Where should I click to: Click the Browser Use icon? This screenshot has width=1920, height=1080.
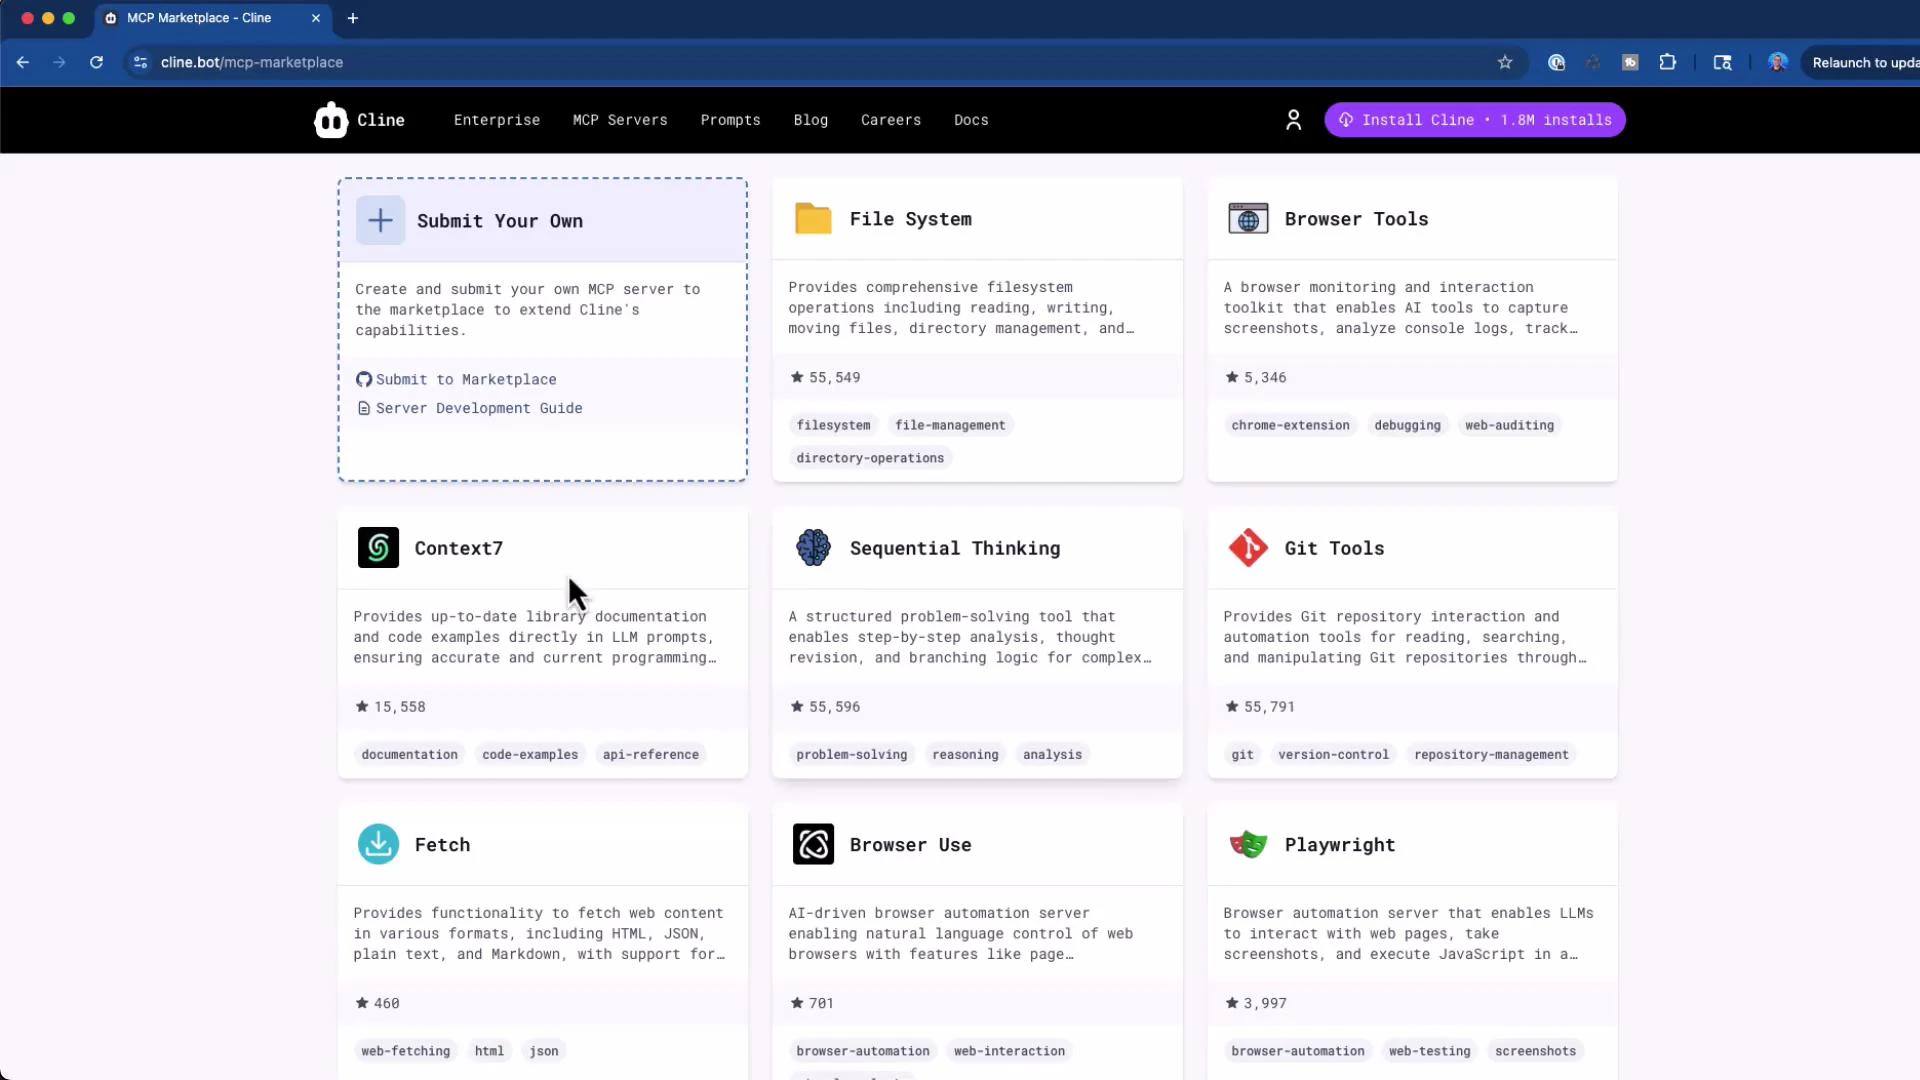coord(813,844)
